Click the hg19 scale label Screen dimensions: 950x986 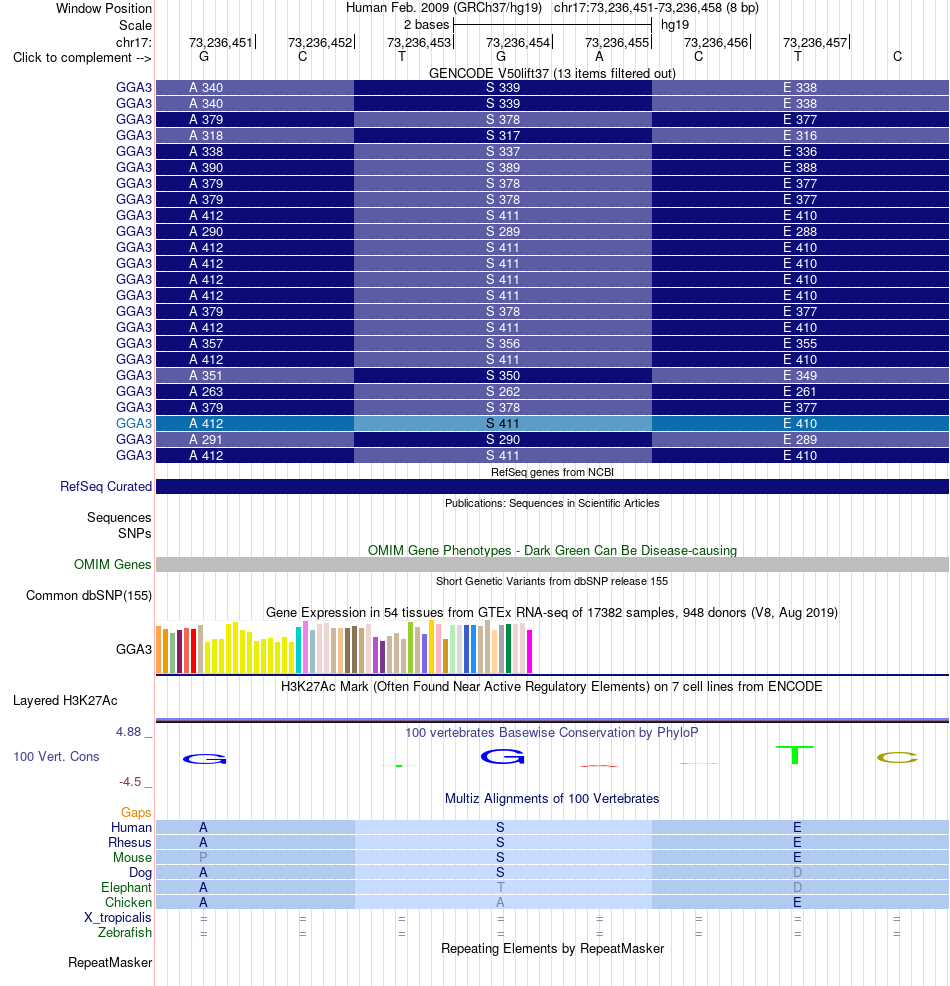point(675,25)
